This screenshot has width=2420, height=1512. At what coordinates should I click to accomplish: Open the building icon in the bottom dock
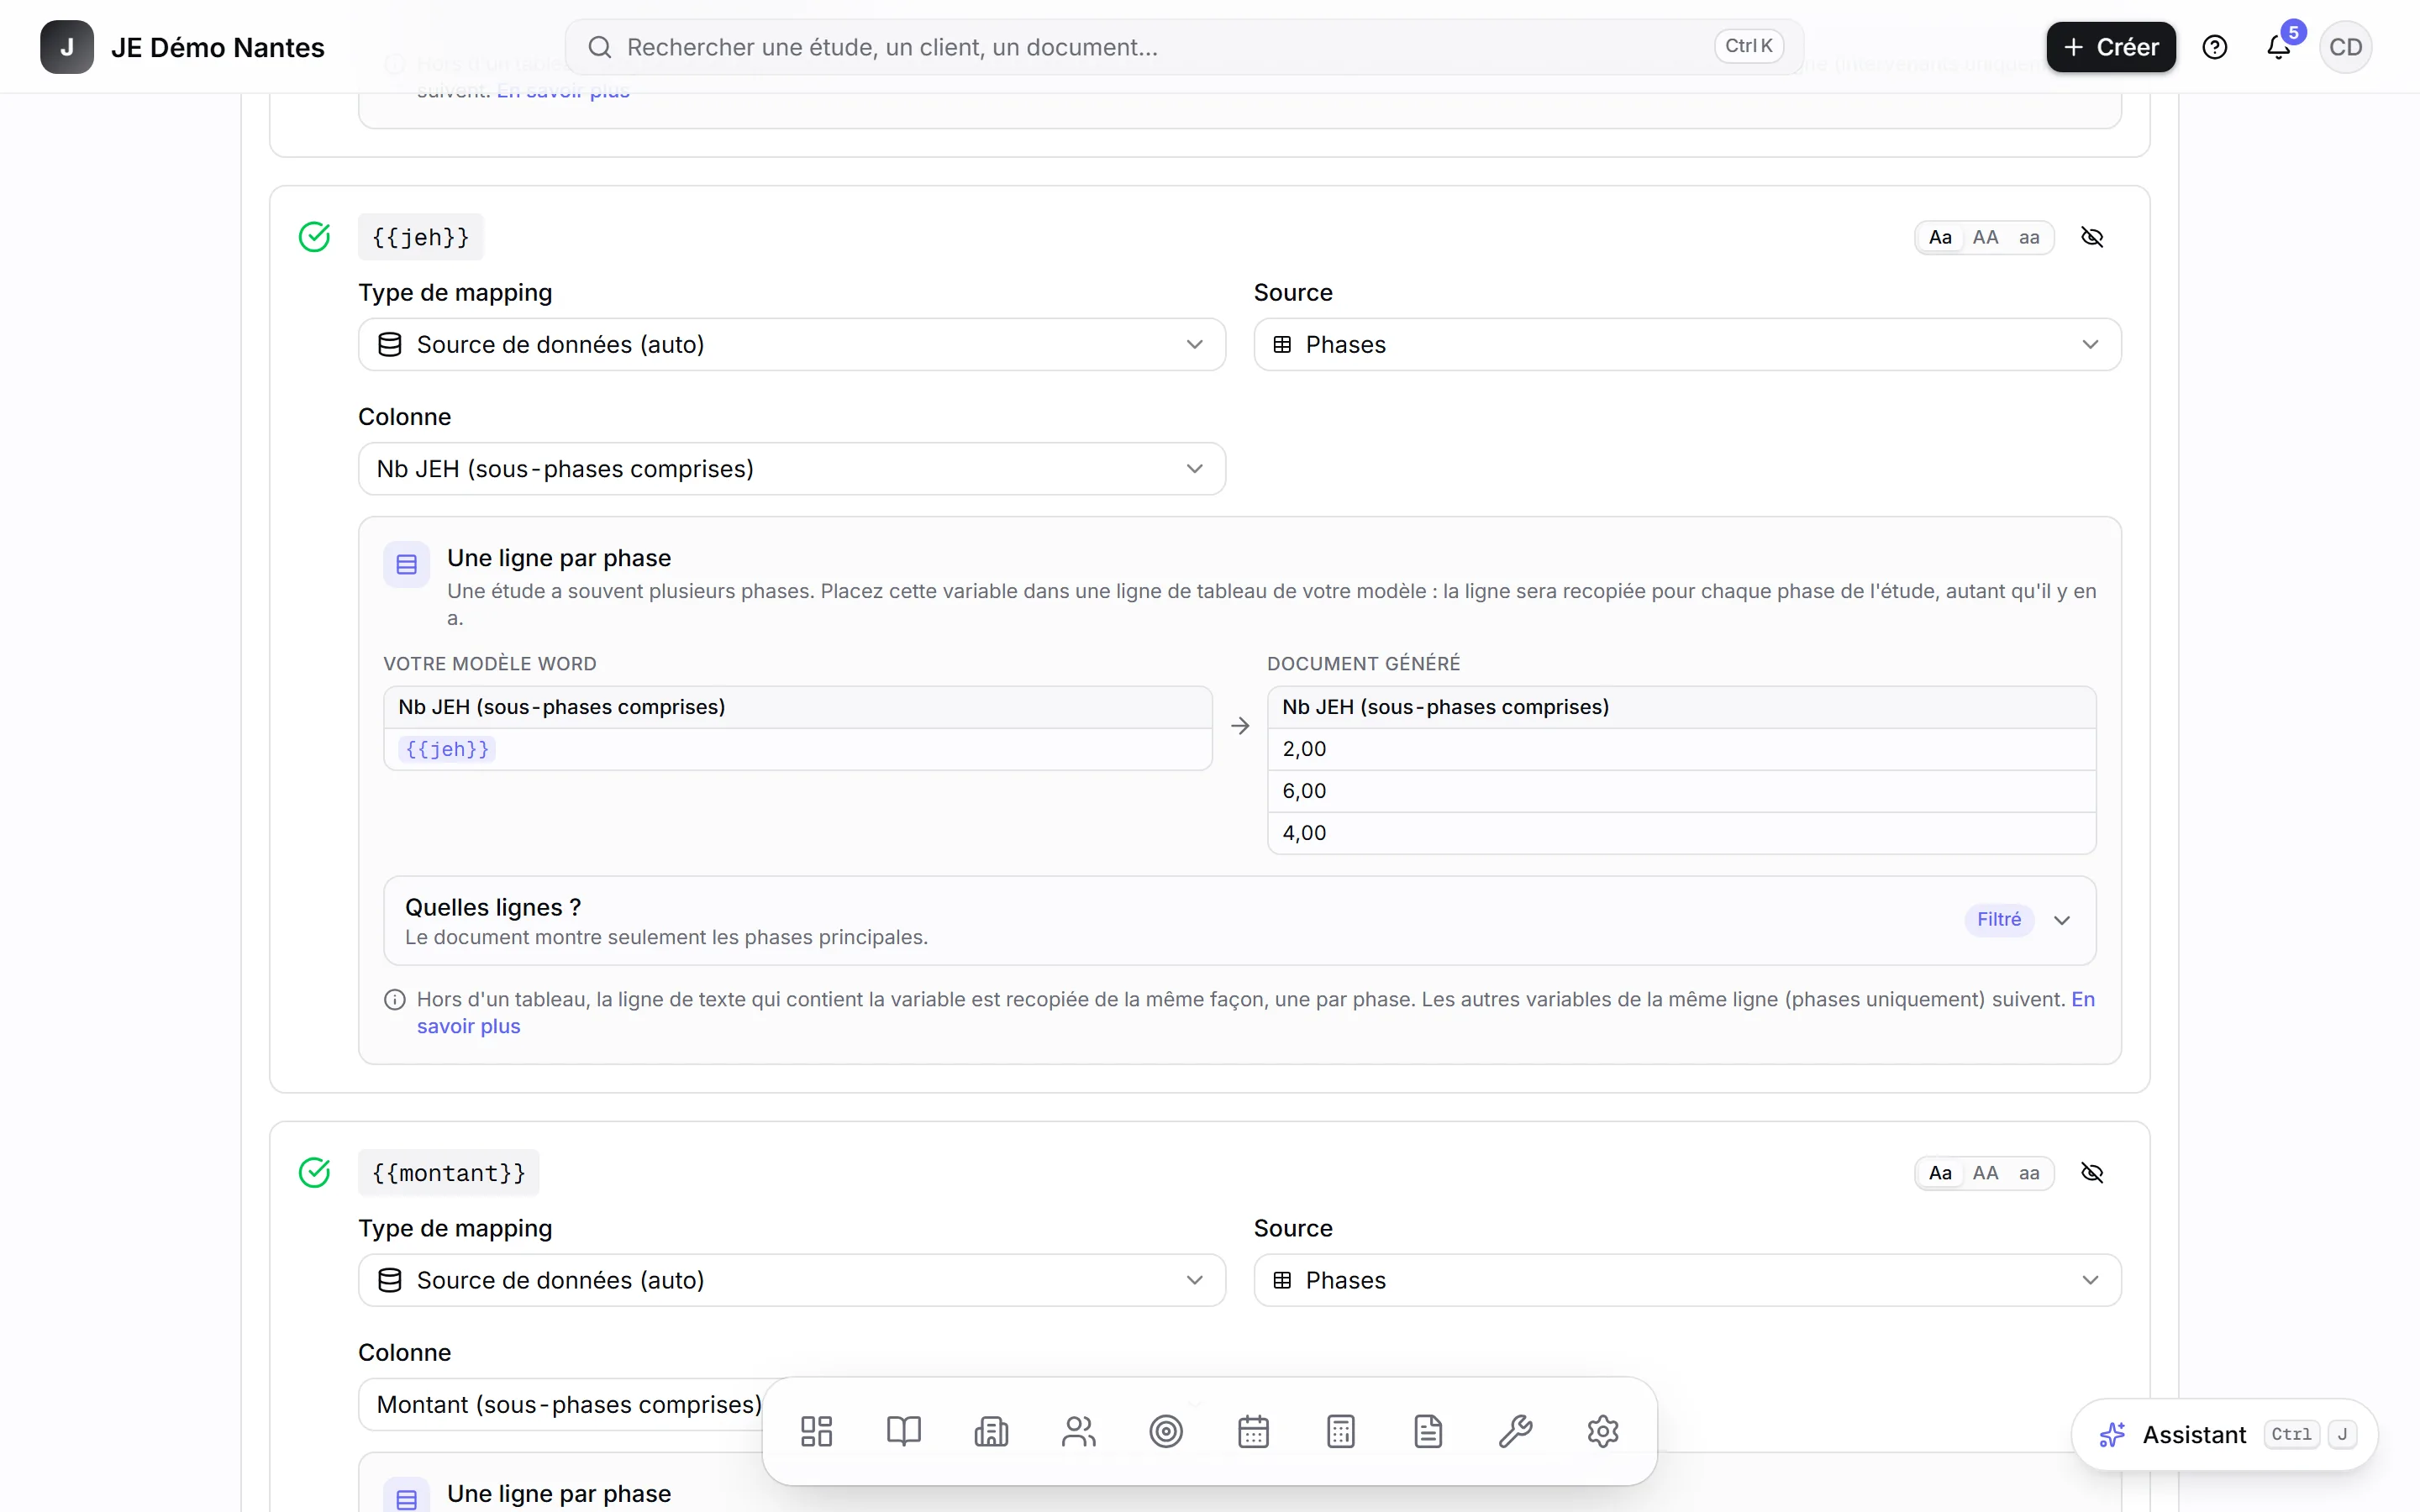click(991, 1431)
